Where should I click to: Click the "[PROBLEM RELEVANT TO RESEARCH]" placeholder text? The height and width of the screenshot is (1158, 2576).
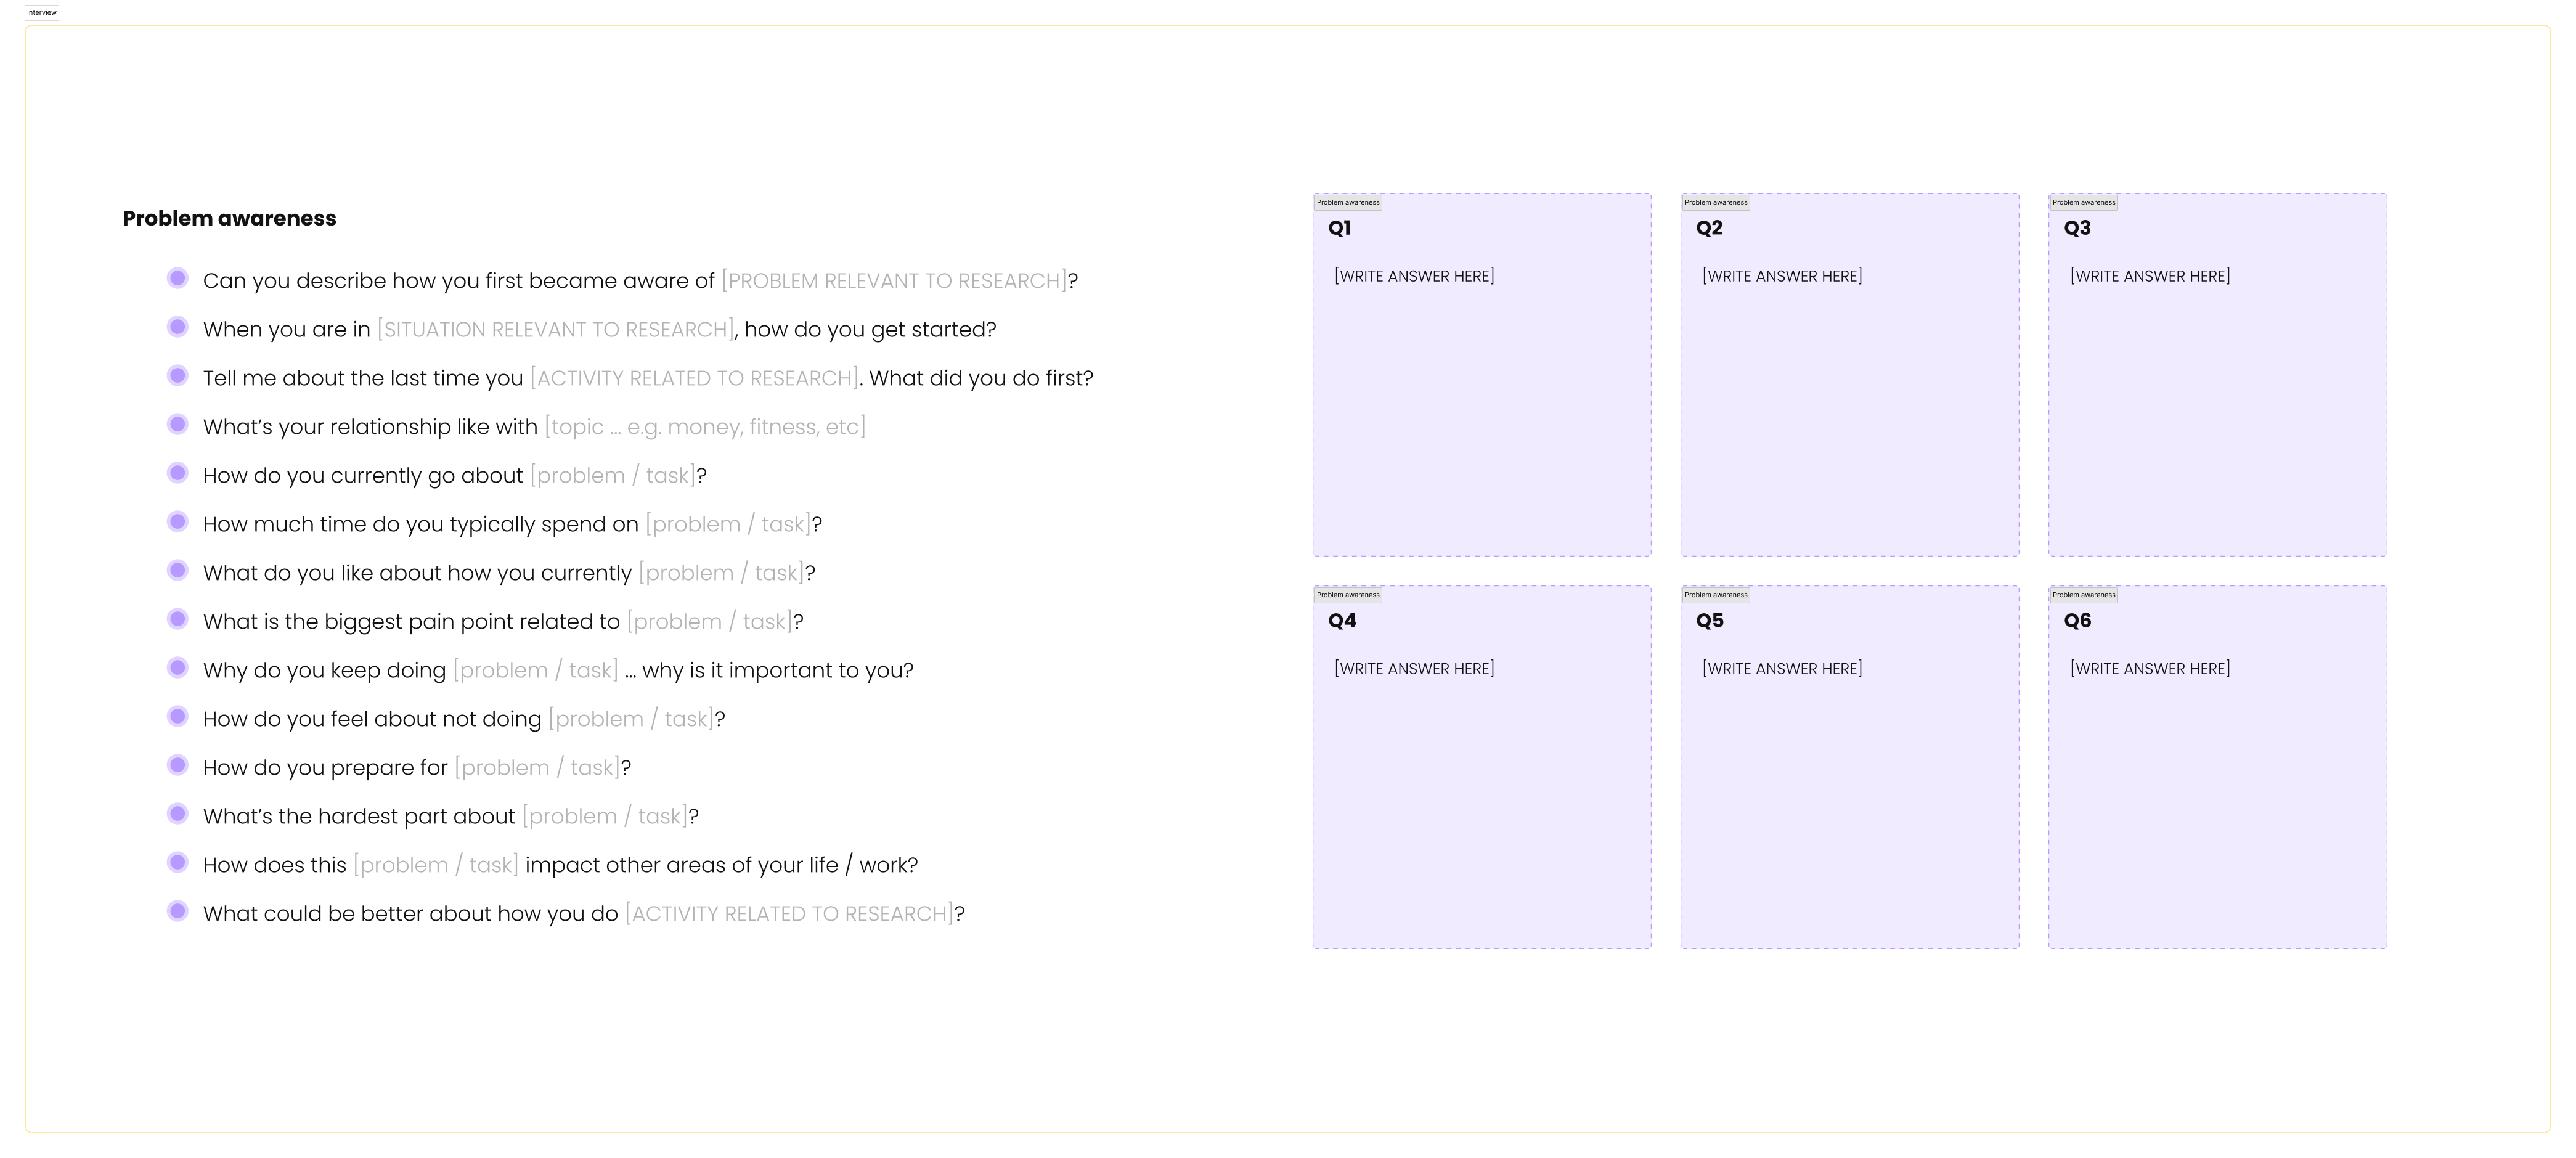(x=894, y=281)
